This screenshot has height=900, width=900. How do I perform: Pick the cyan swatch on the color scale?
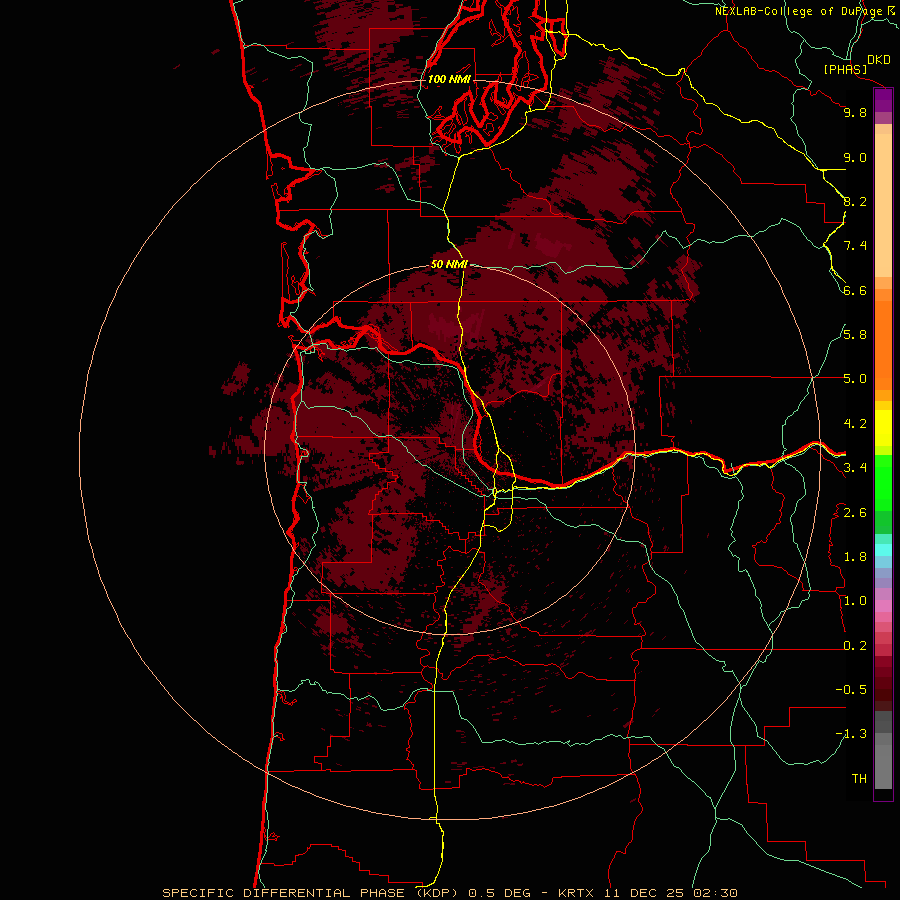pos(883,550)
